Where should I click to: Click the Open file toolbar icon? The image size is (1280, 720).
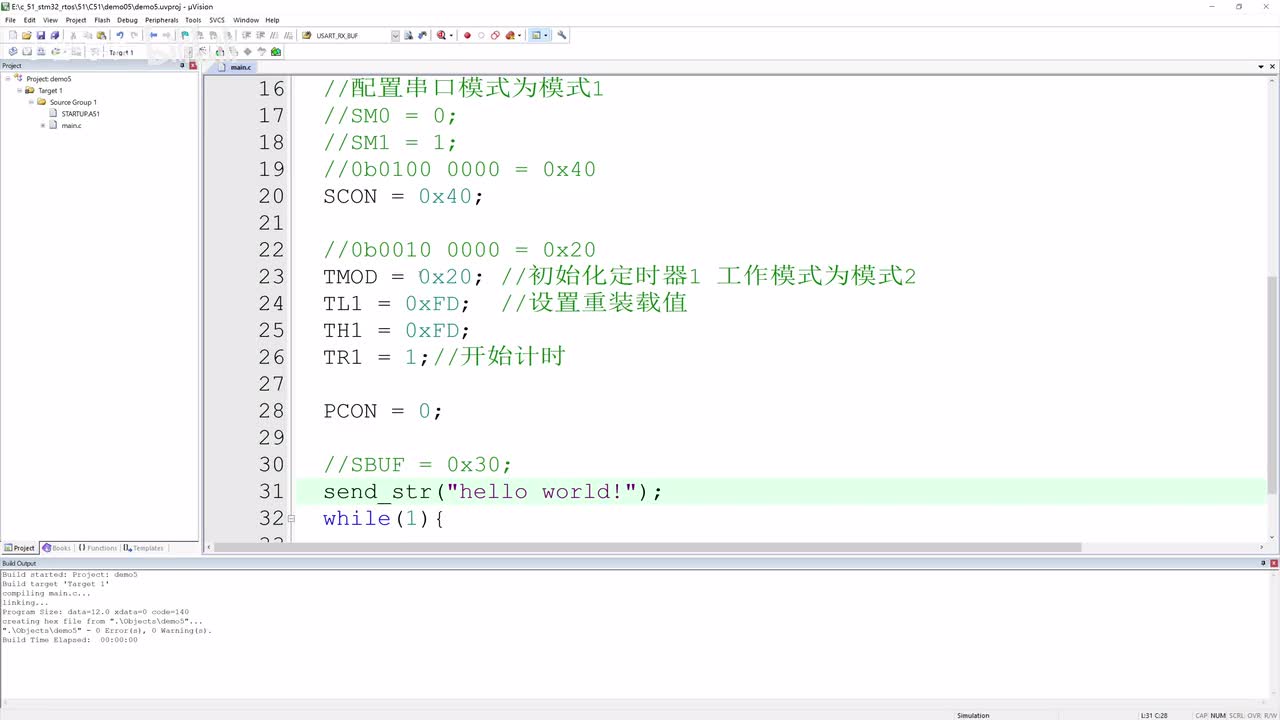pos(27,35)
